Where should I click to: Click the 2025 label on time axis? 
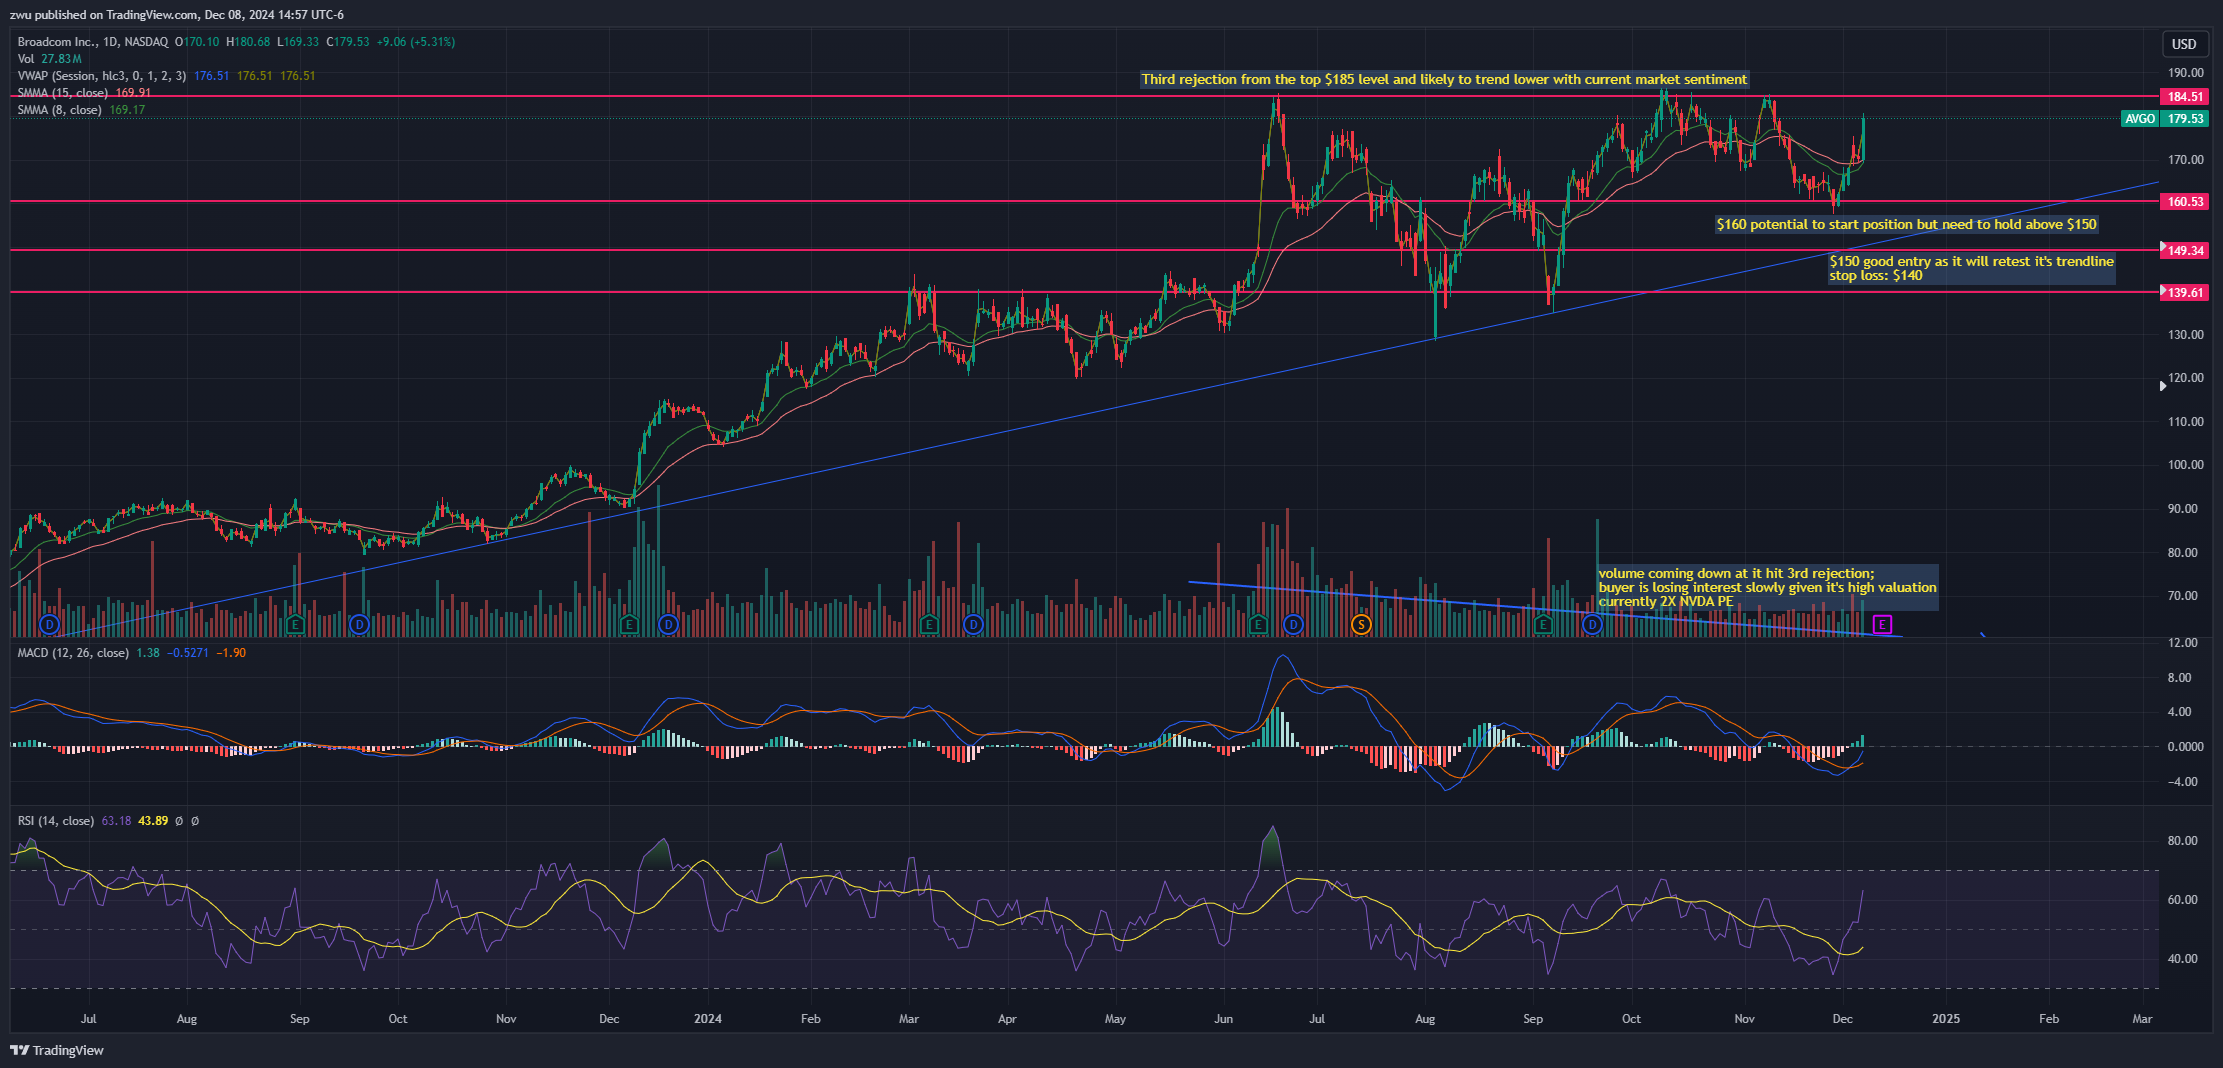[x=1946, y=1019]
